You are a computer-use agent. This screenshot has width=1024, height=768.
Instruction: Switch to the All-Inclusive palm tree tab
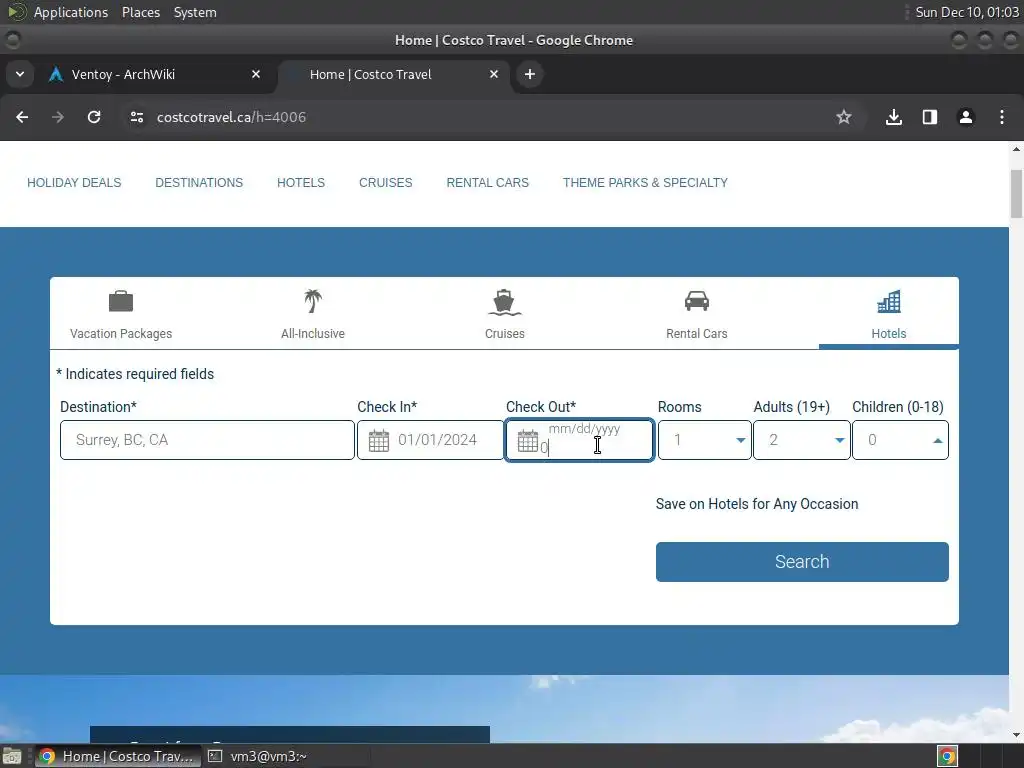313,315
